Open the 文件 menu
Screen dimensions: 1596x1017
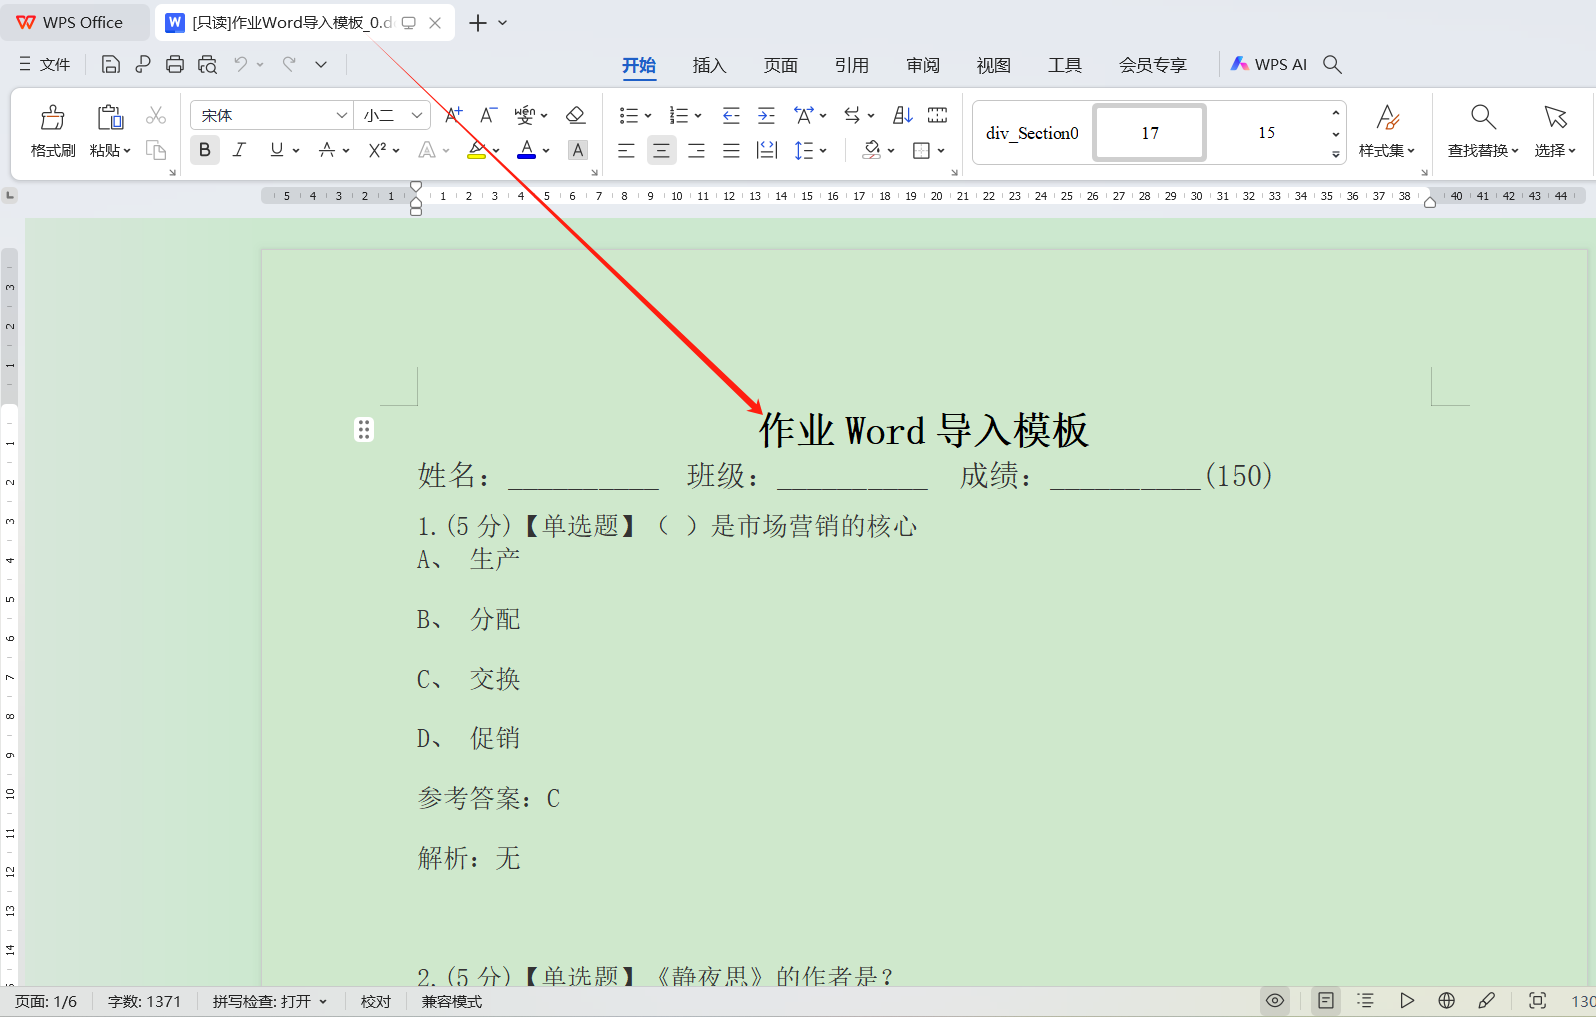(45, 65)
